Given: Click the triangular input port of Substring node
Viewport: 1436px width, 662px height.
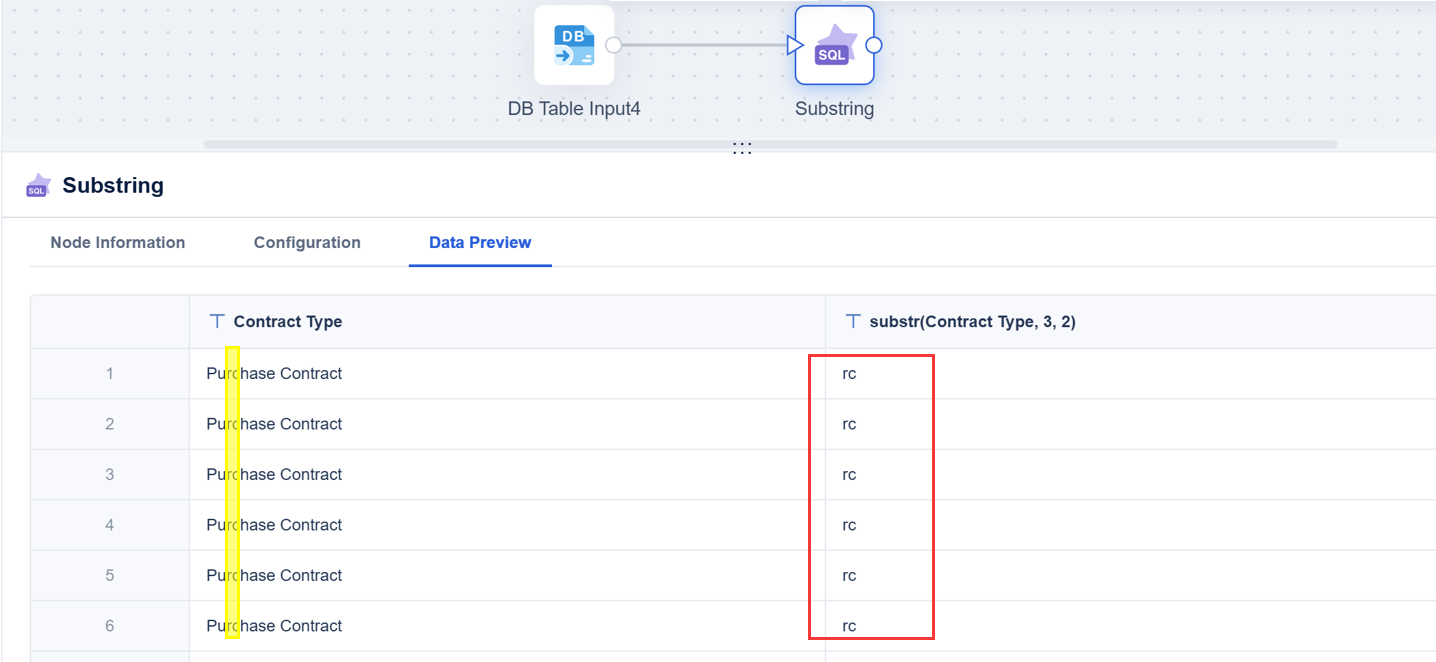Looking at the screenshot, I should 795,45.
